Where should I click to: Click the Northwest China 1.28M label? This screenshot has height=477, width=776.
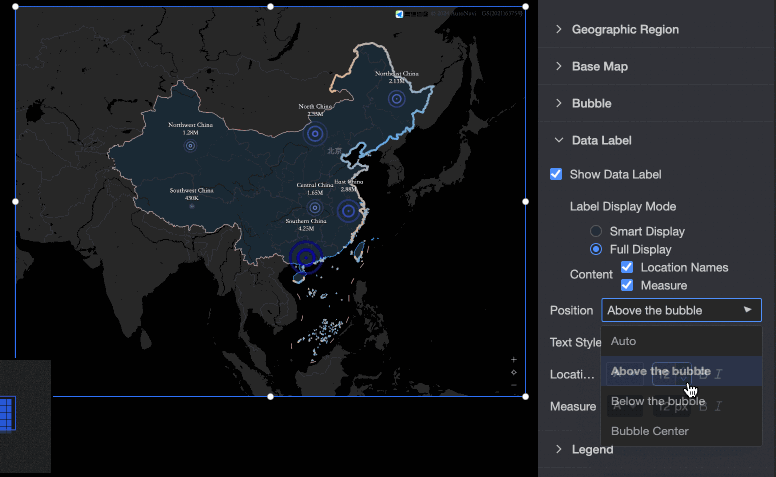coord(190,129)
